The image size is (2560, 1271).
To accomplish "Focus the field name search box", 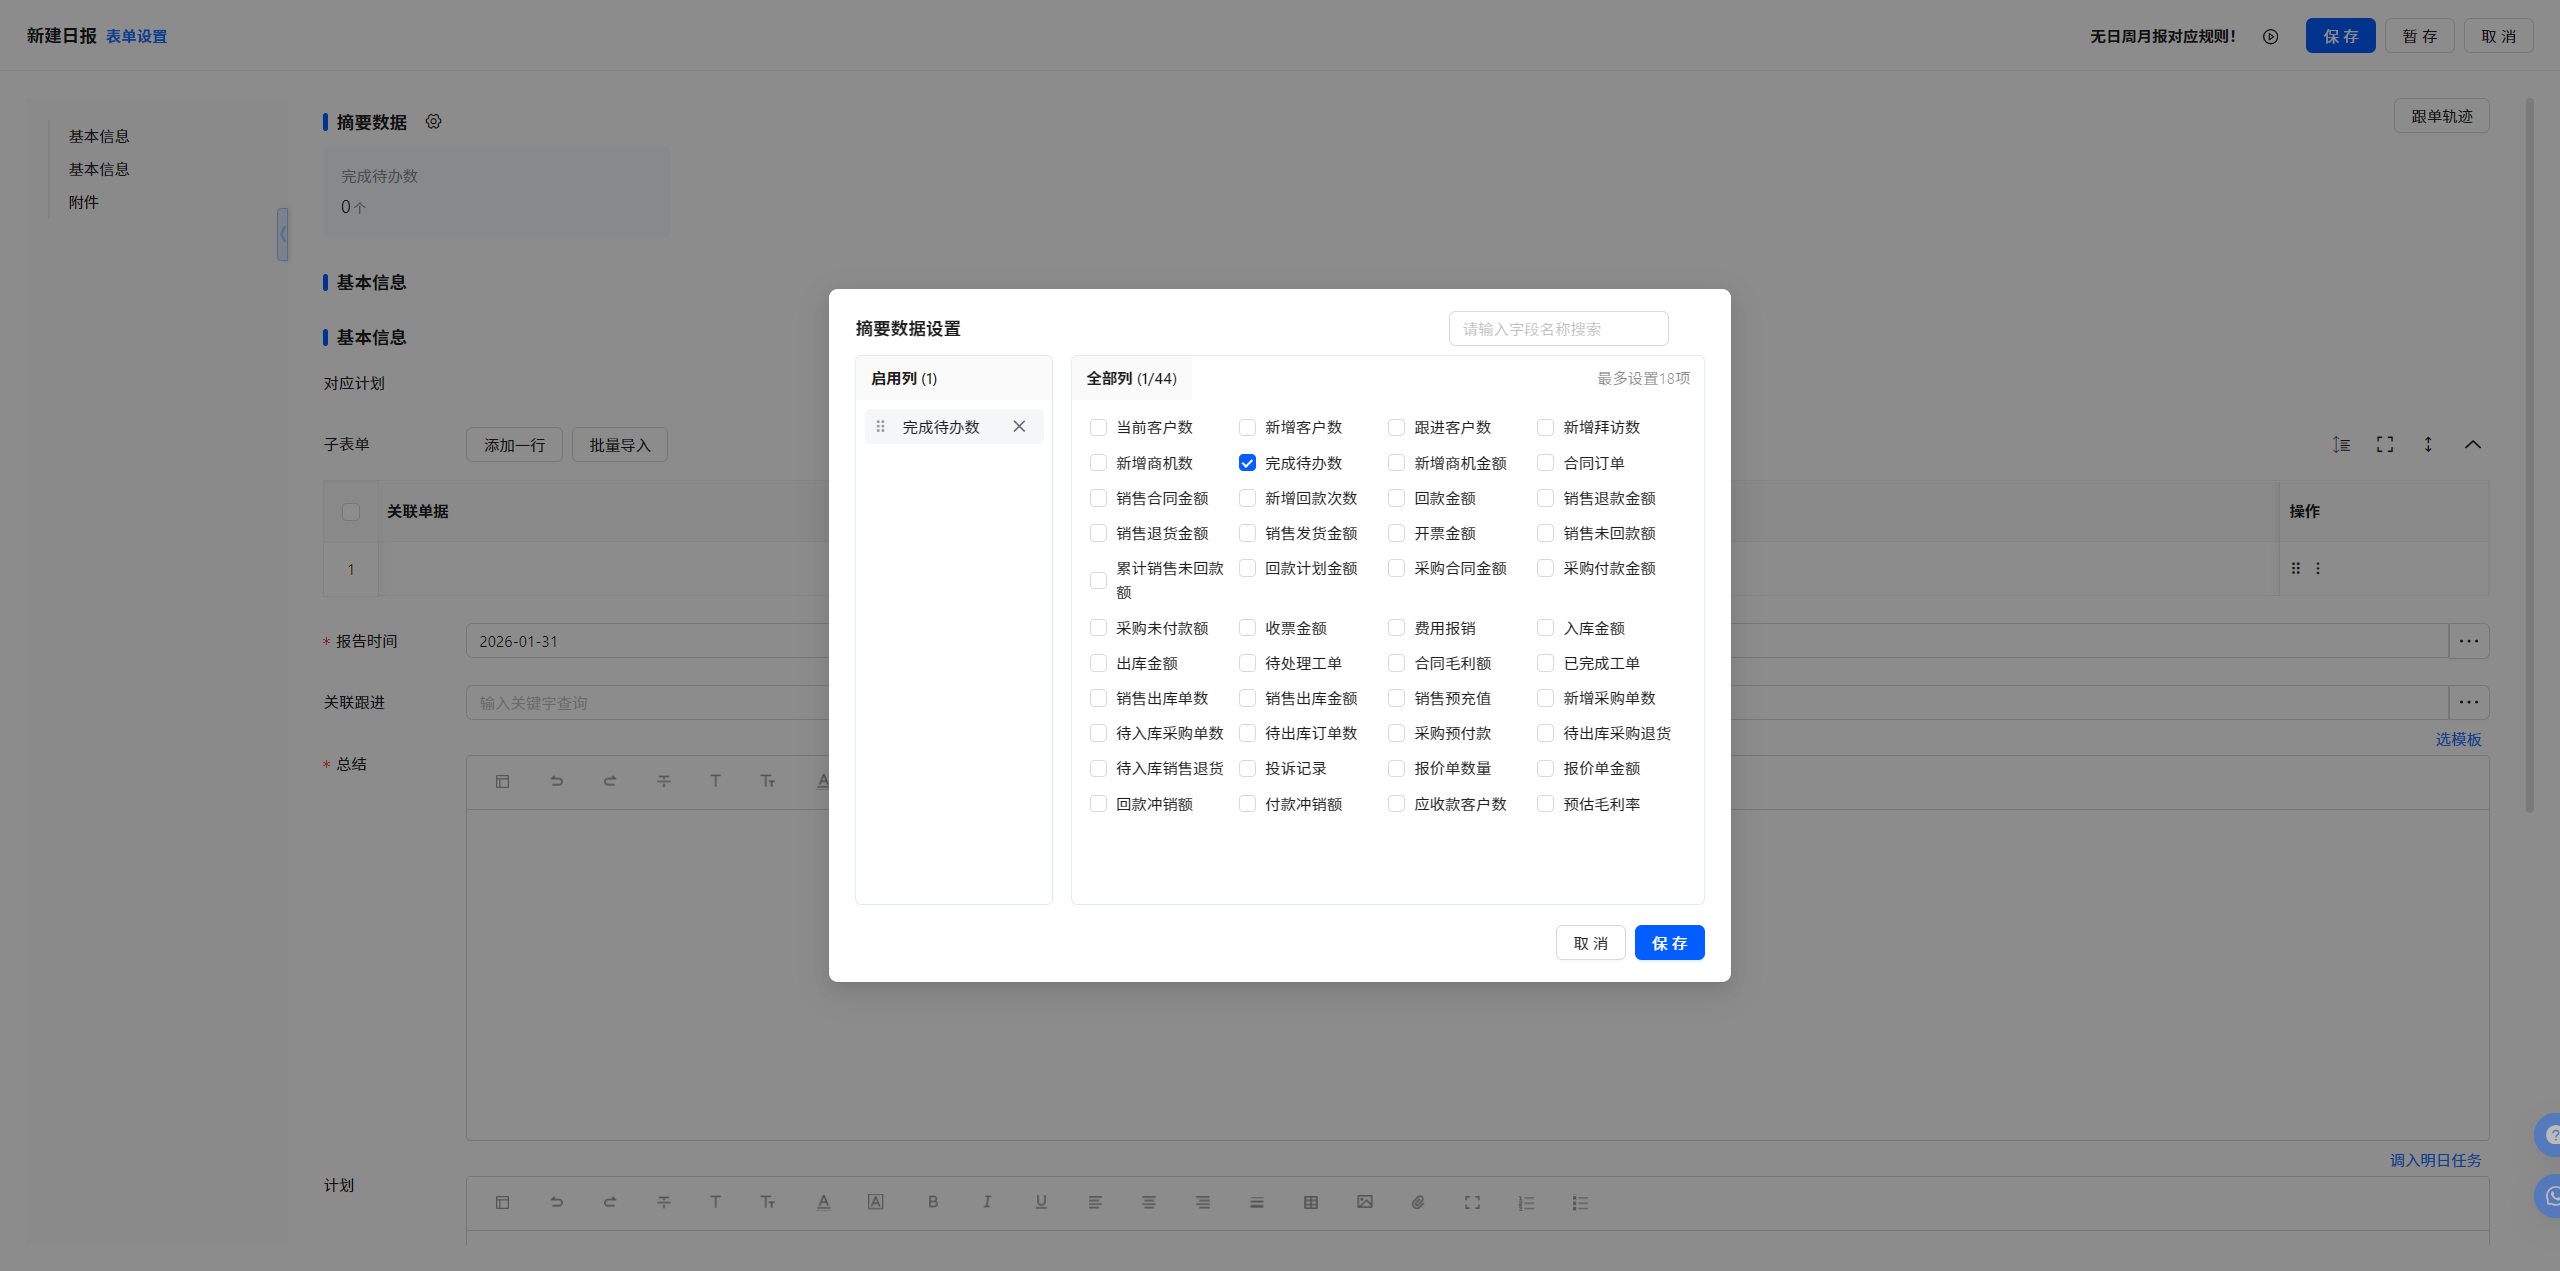I will (1557, 328).
